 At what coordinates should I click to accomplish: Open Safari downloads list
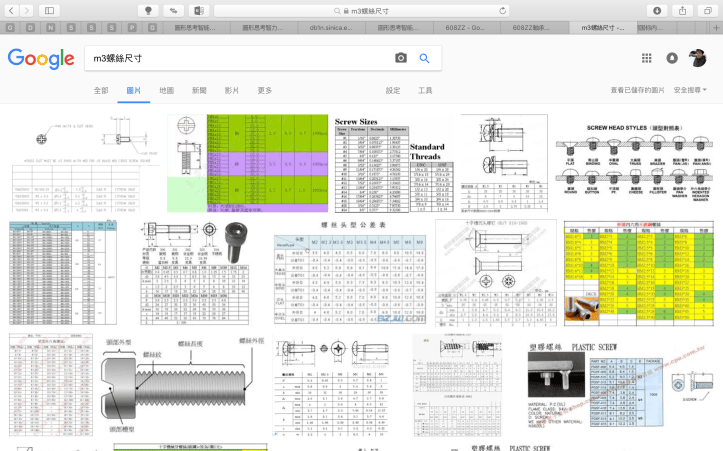tap(657, 10)
